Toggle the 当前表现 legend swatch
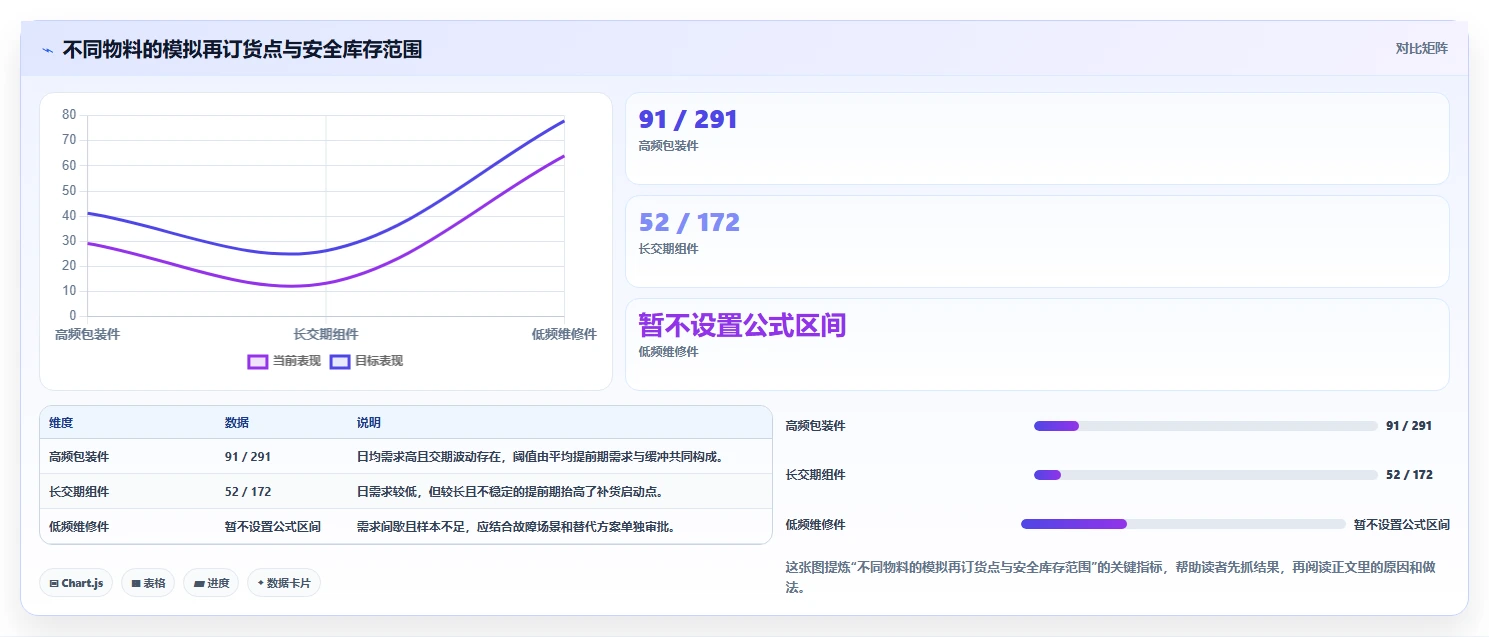Image resolution: width=1489 pixels, height=637 pixels. coord(258,361)
